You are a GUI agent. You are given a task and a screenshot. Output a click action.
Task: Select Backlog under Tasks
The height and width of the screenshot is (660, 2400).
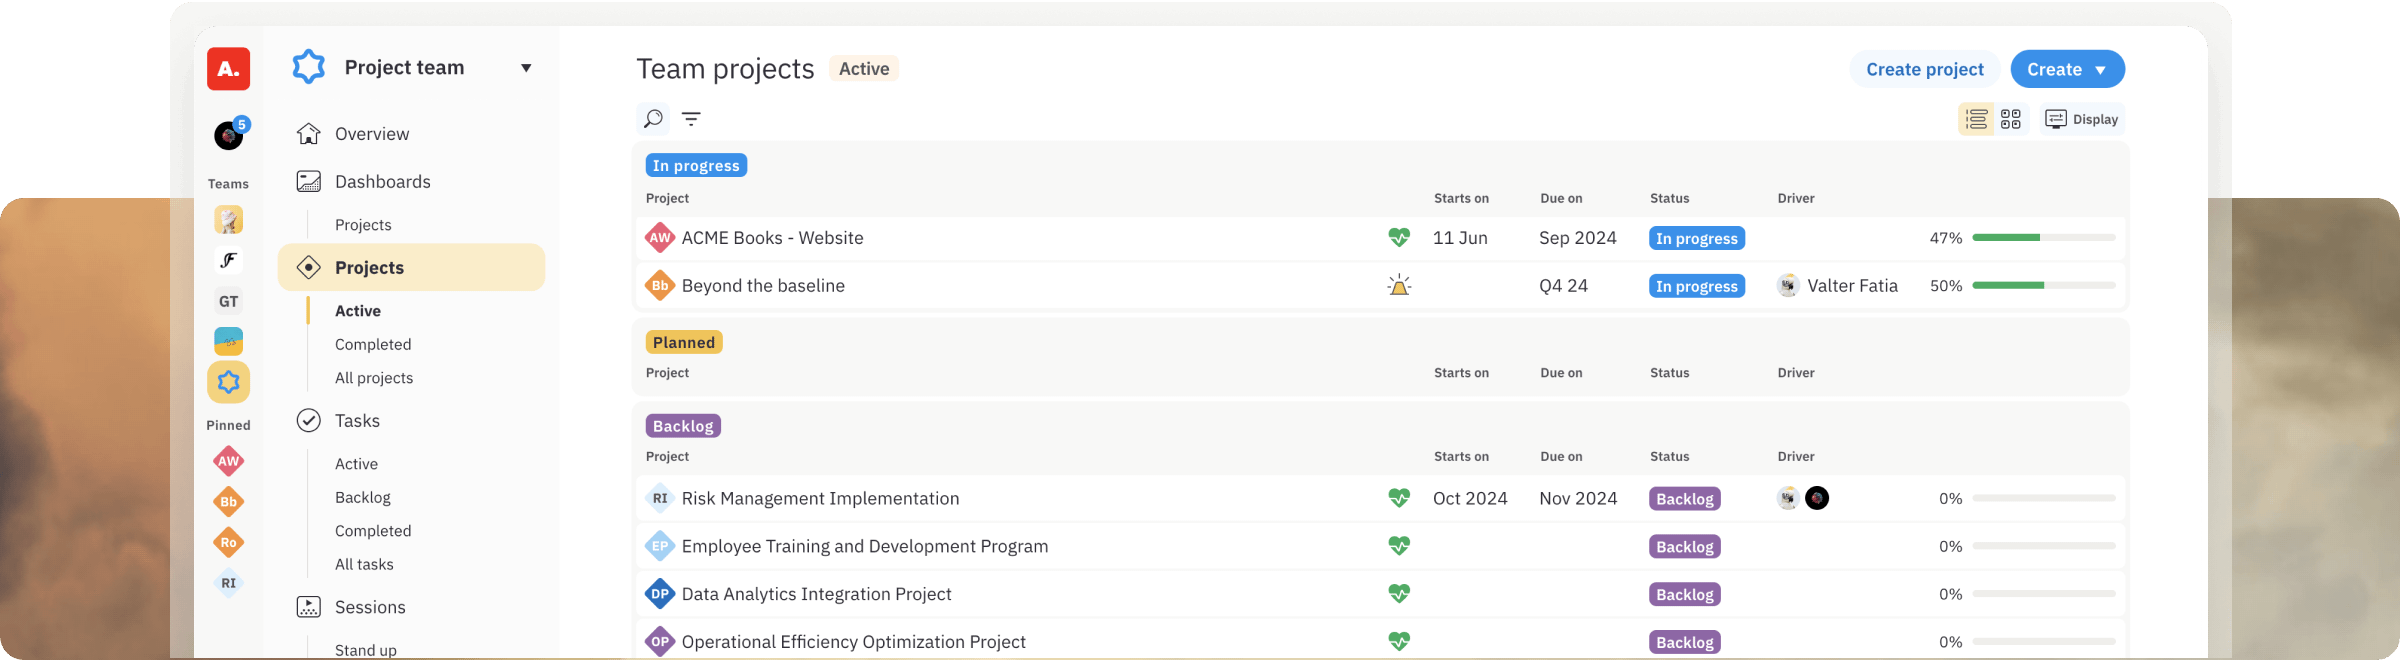tap(363, 497)
